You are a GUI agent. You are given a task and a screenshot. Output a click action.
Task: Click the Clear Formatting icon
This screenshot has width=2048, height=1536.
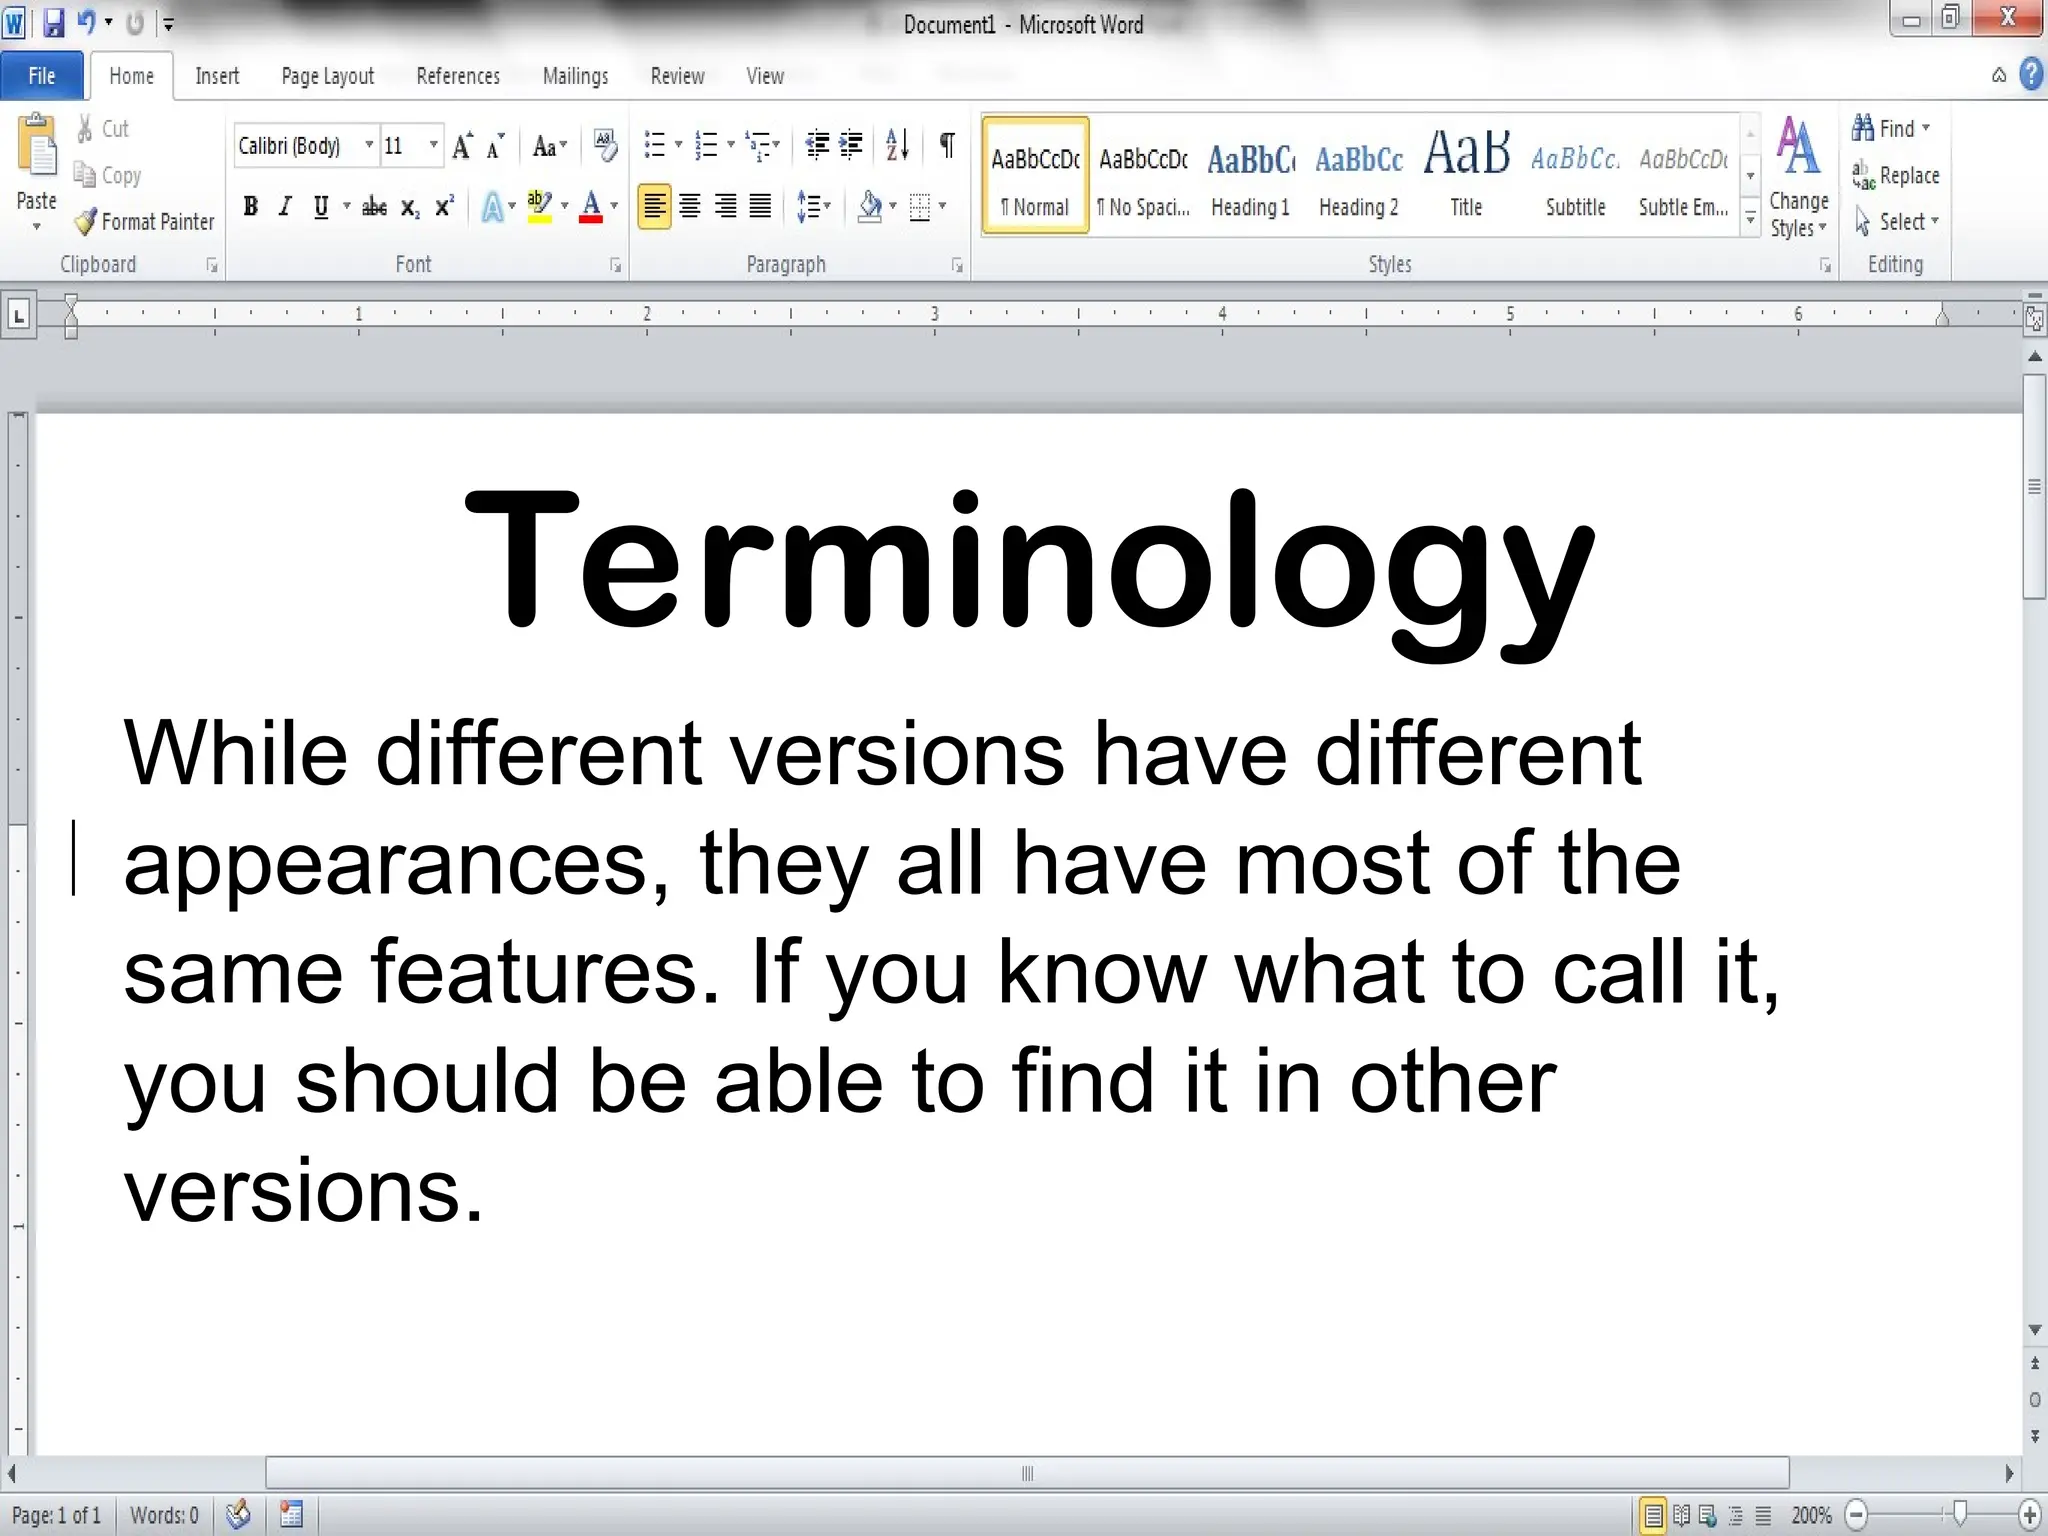604,146
